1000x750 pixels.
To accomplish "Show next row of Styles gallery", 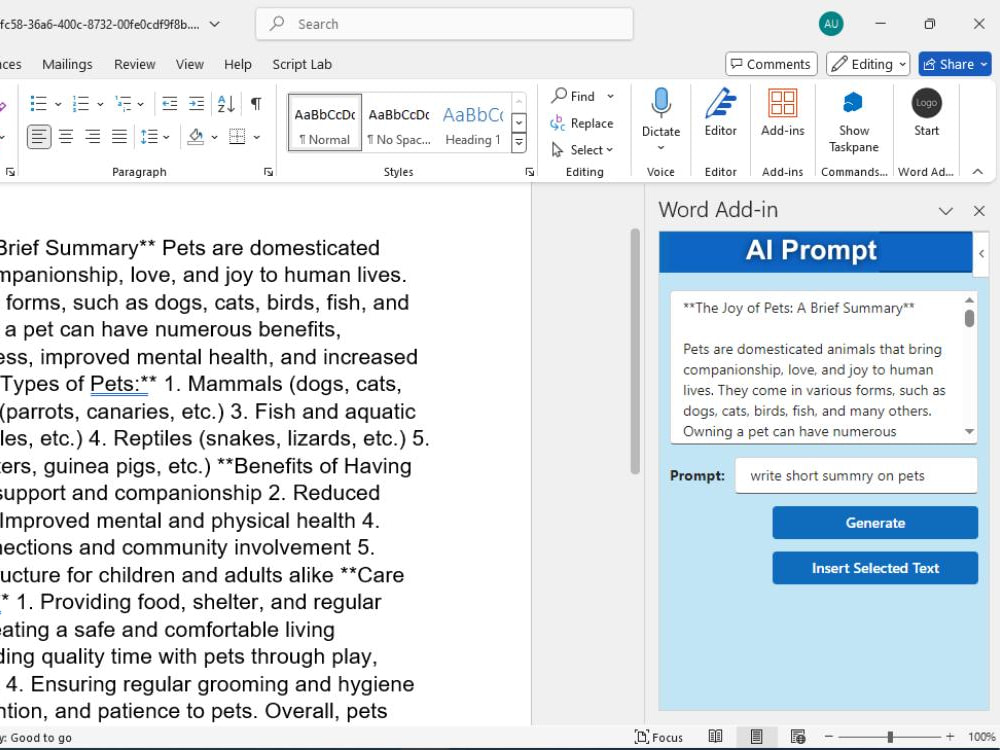I will (x=519, y=122).
